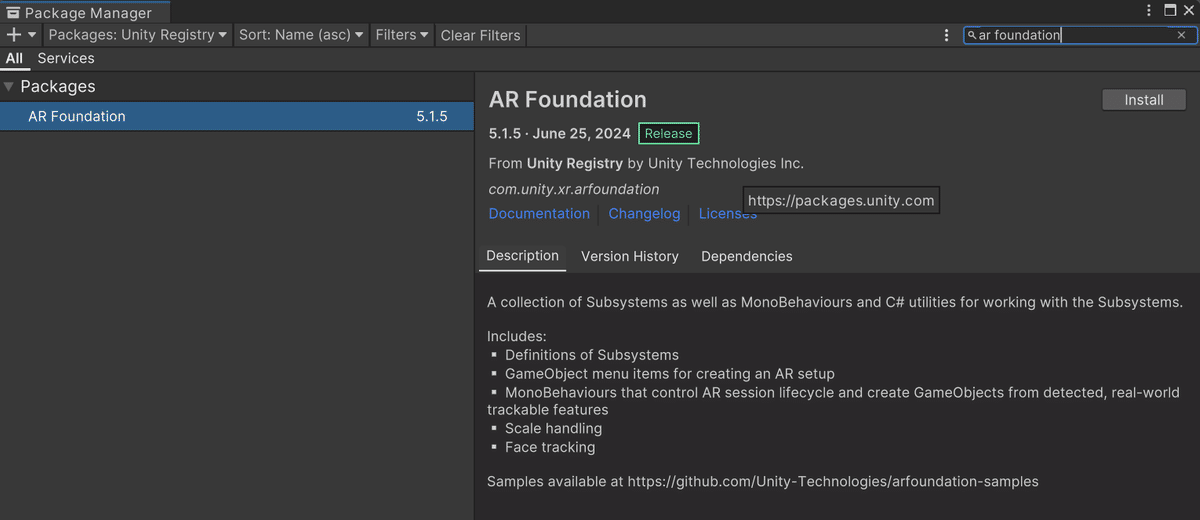Screen dimensions: 1200x520
Task: Open the Licenses link
Action: (x=728, y=214)
